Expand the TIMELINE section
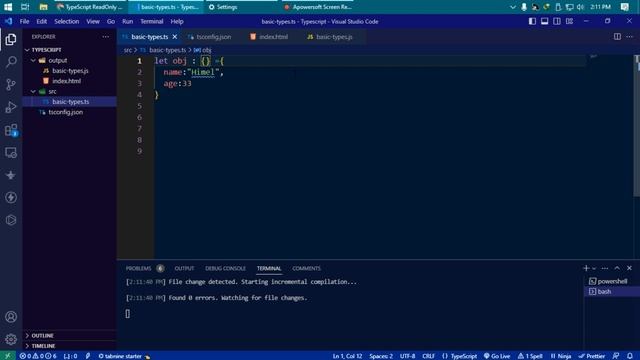The image size is (640, 360). (x=43, y=346)
